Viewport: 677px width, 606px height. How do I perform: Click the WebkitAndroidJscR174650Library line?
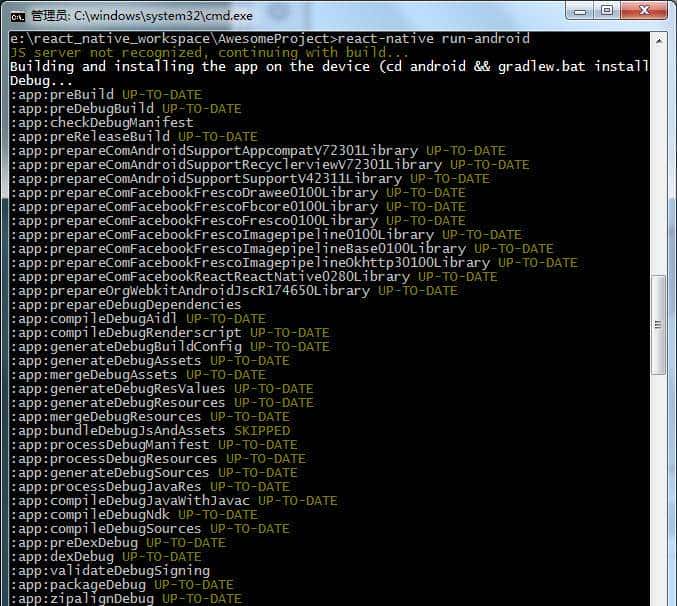[234, 290]
